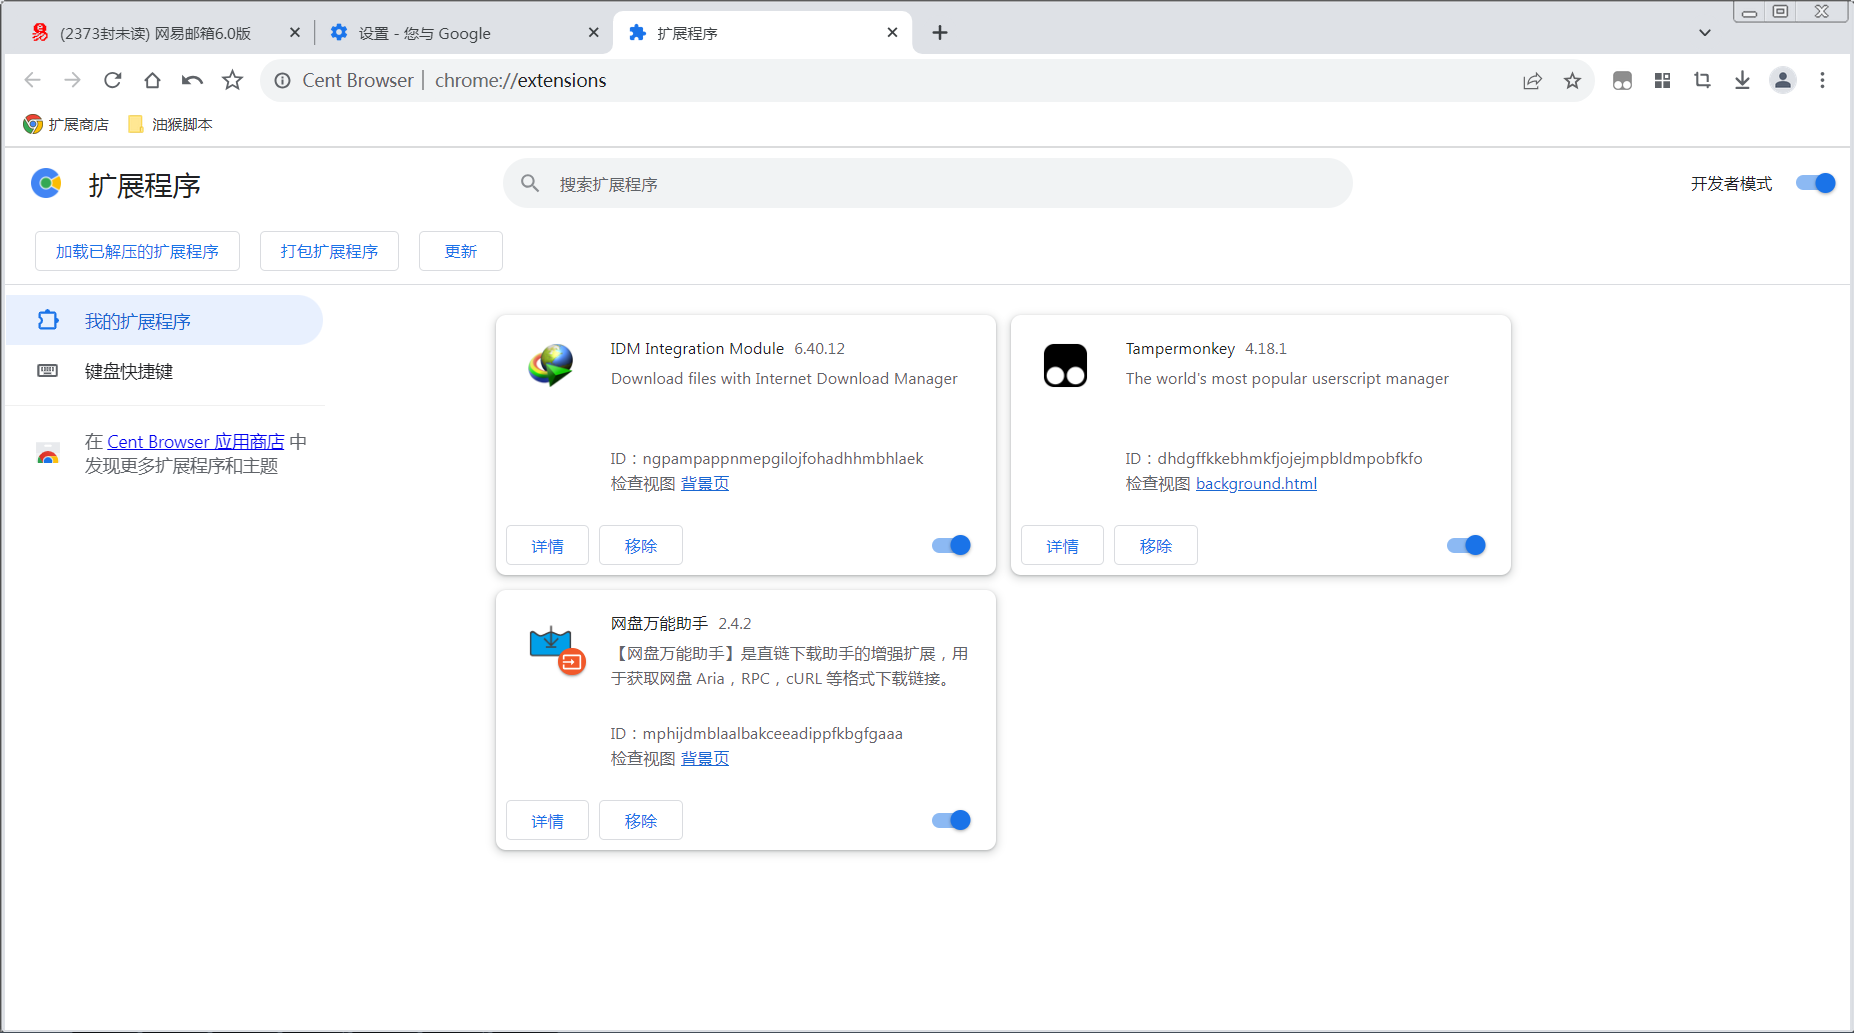The image size is (1854, 1033).
Task: Bookmark this page with the omnibox star
Action: point(1572,81)
